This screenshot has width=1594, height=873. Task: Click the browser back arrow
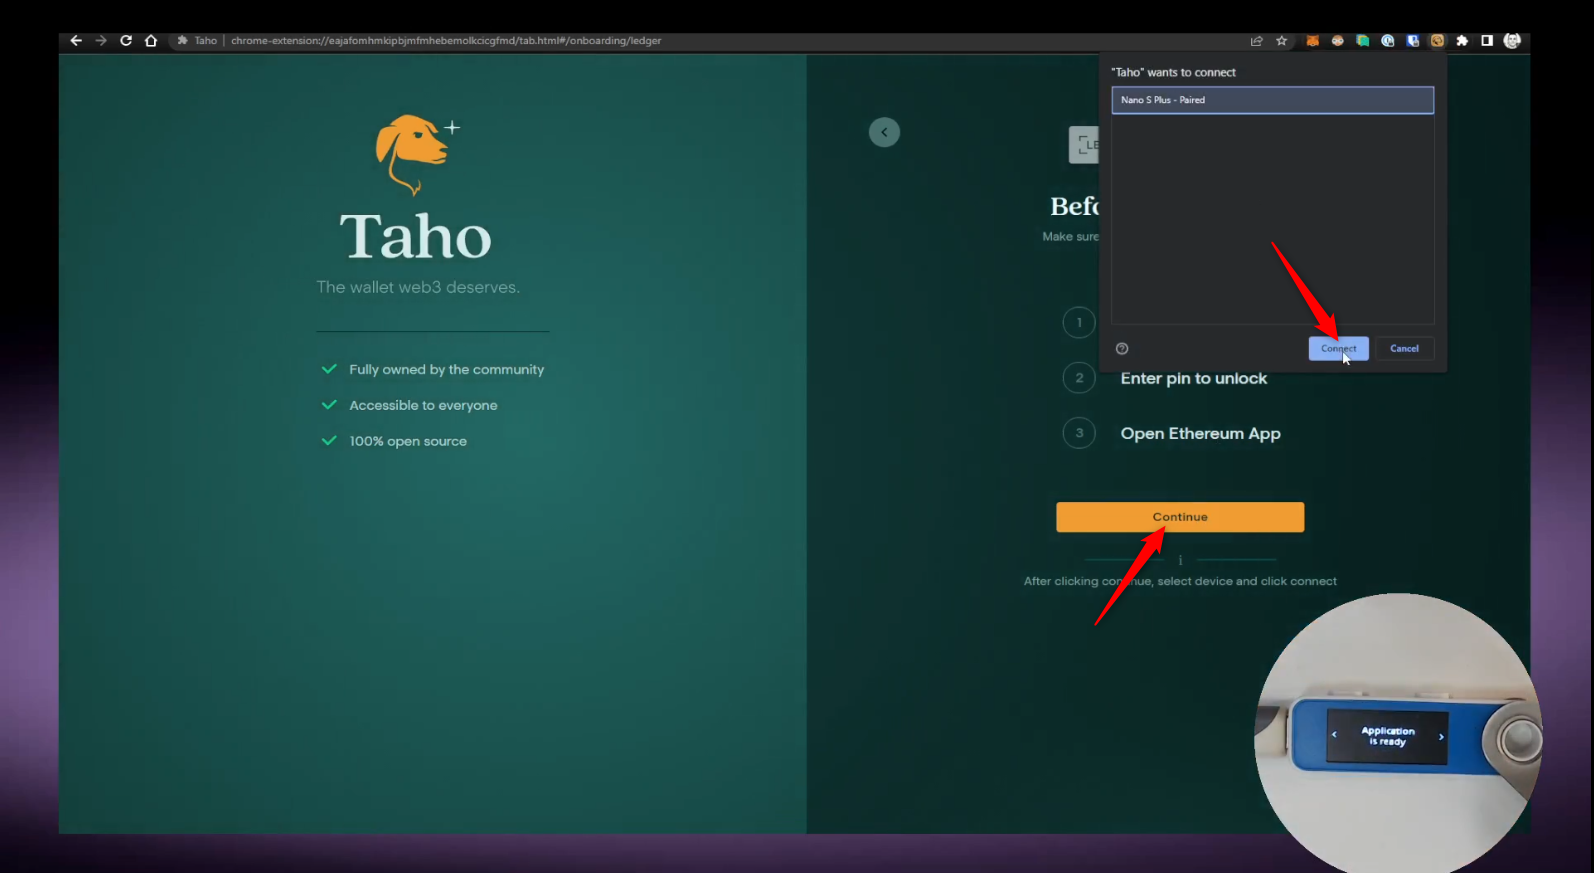[76, 41]
